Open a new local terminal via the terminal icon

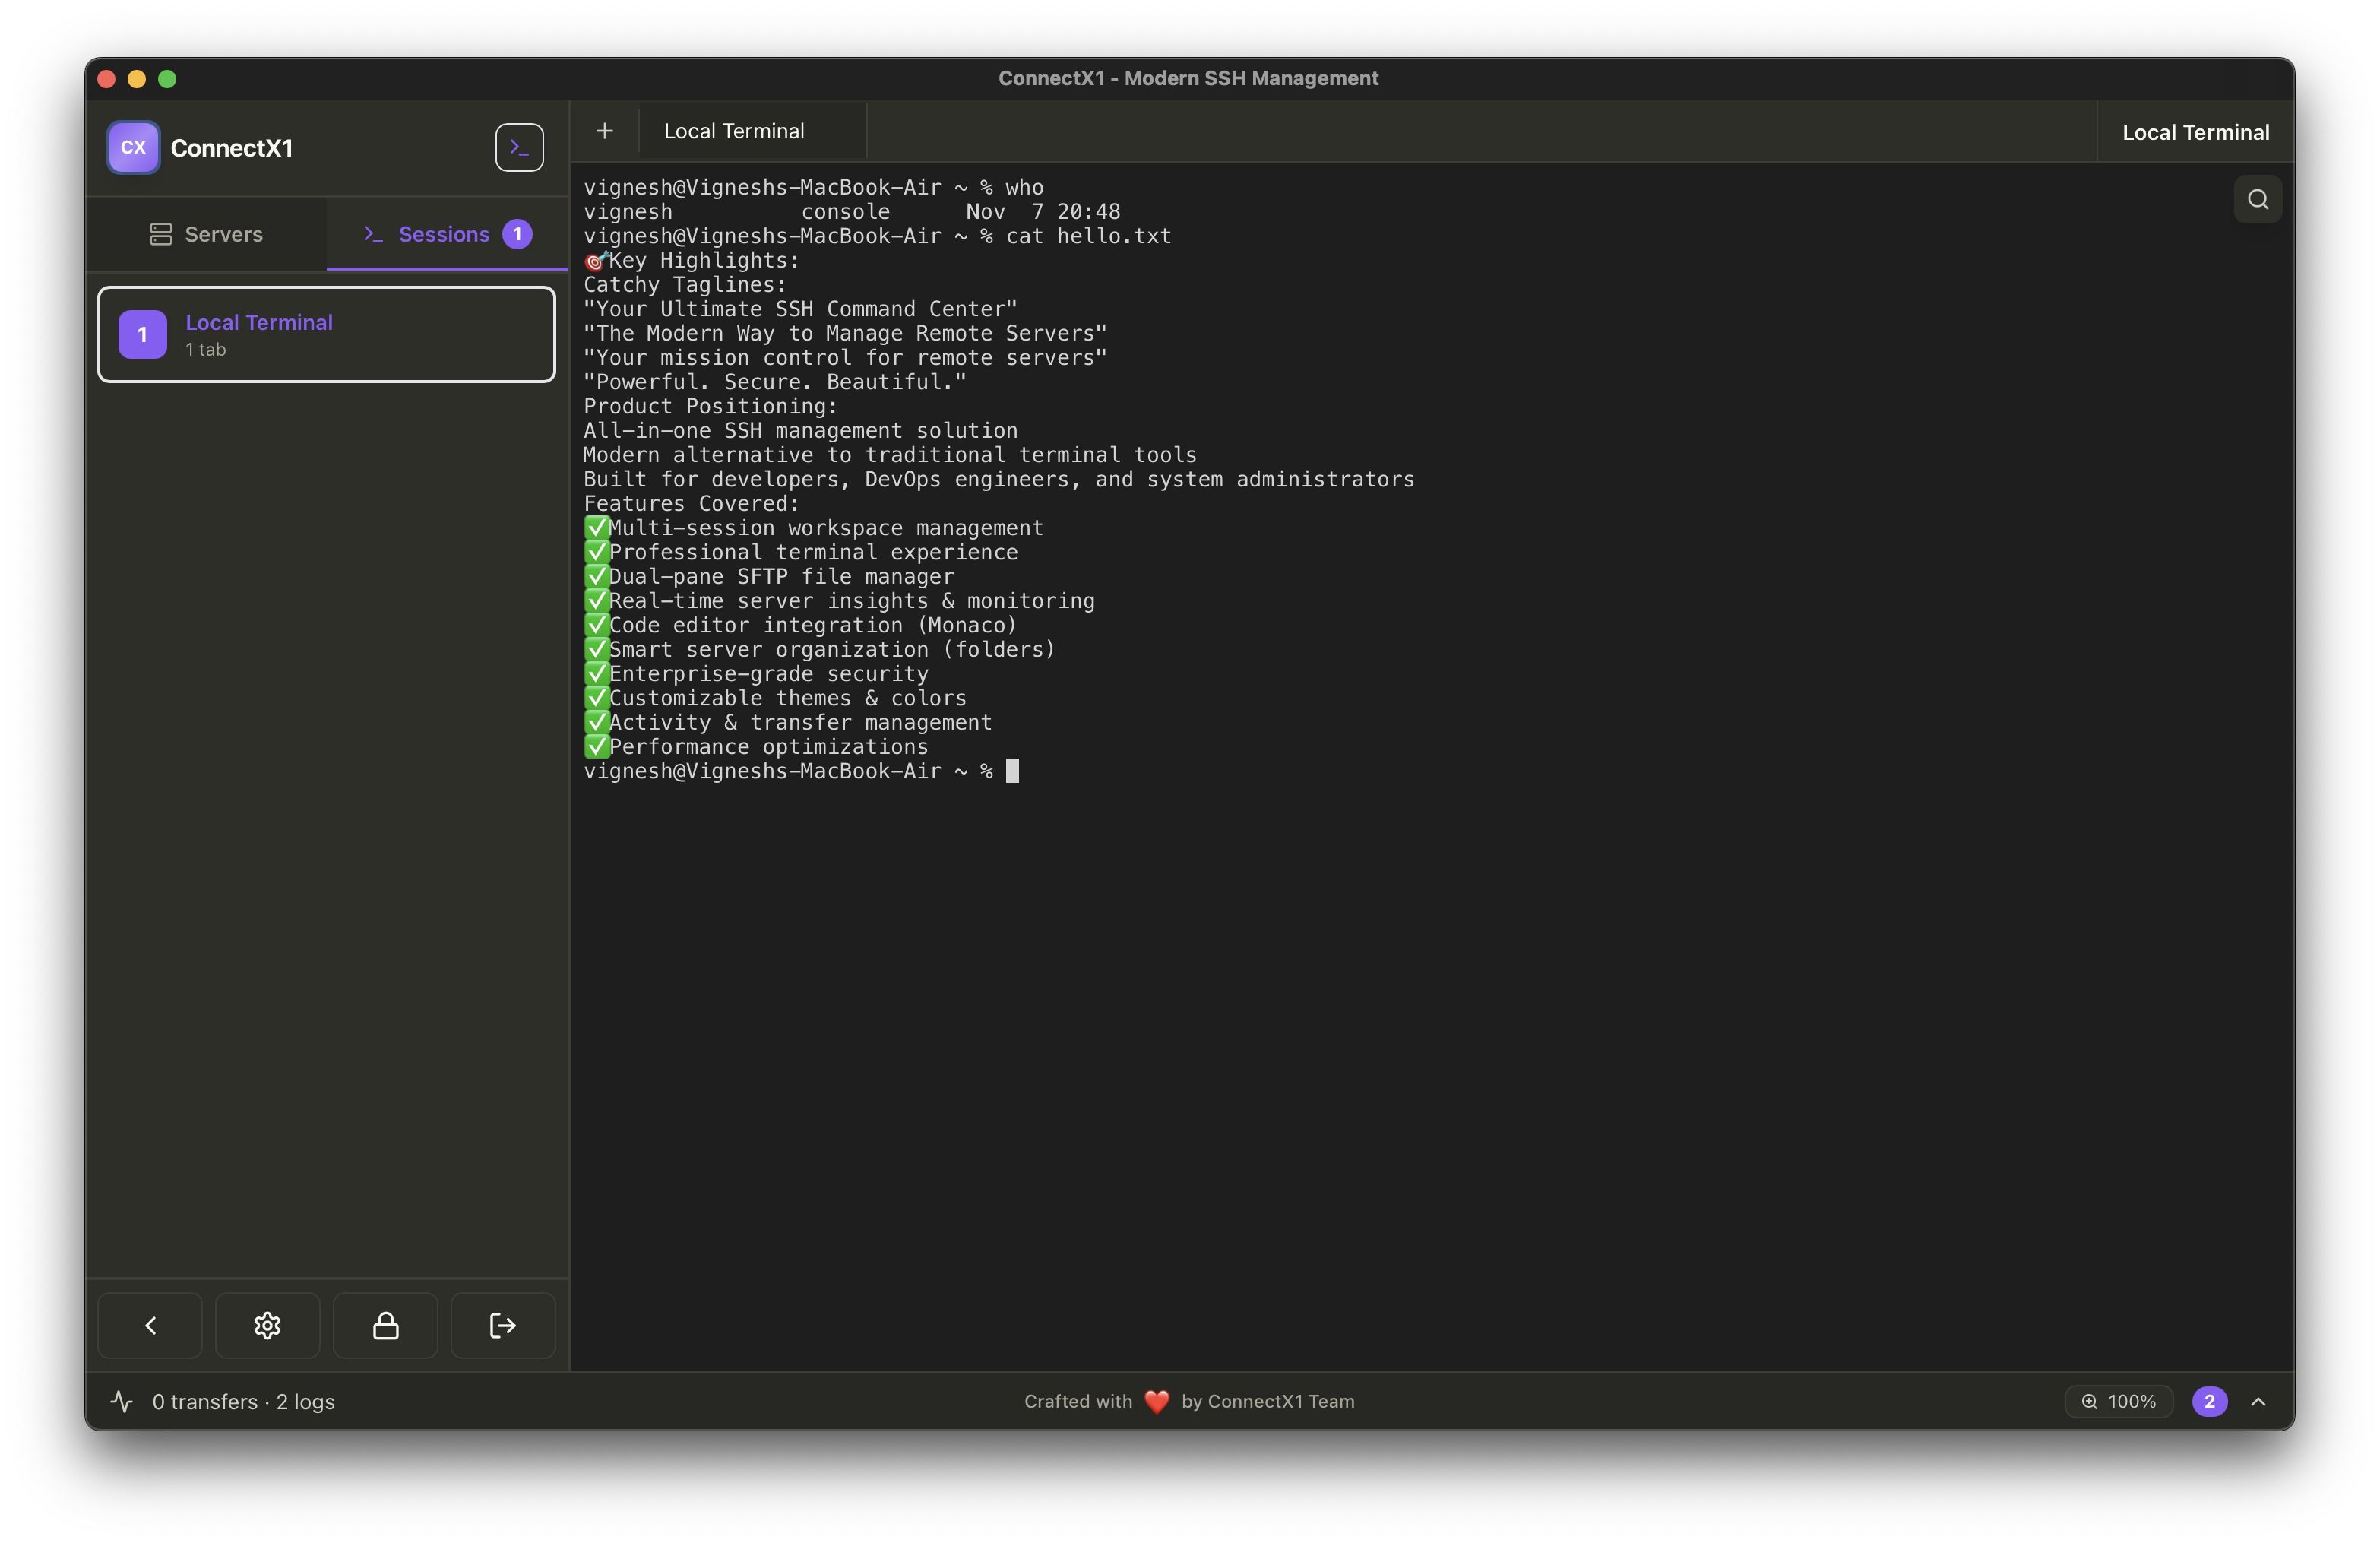click(x=518, y=147)
